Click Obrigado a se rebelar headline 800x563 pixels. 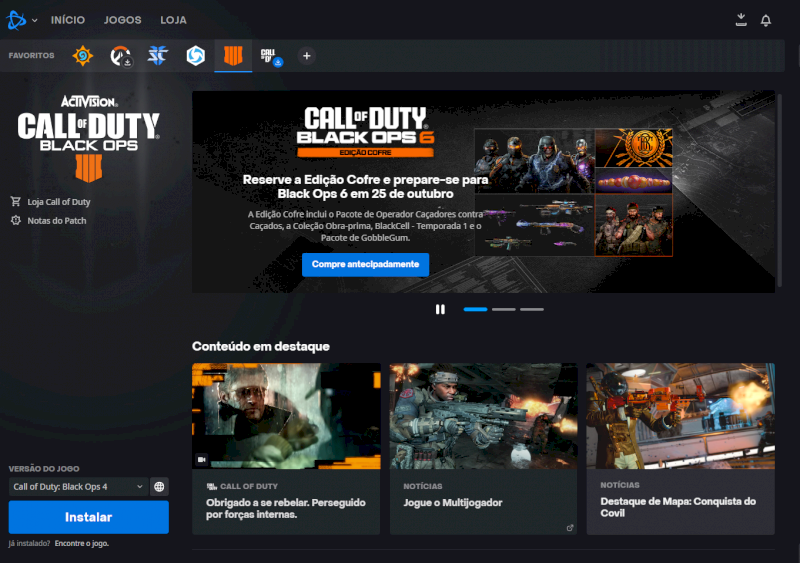pyautogui.click(x=286, y=508)
